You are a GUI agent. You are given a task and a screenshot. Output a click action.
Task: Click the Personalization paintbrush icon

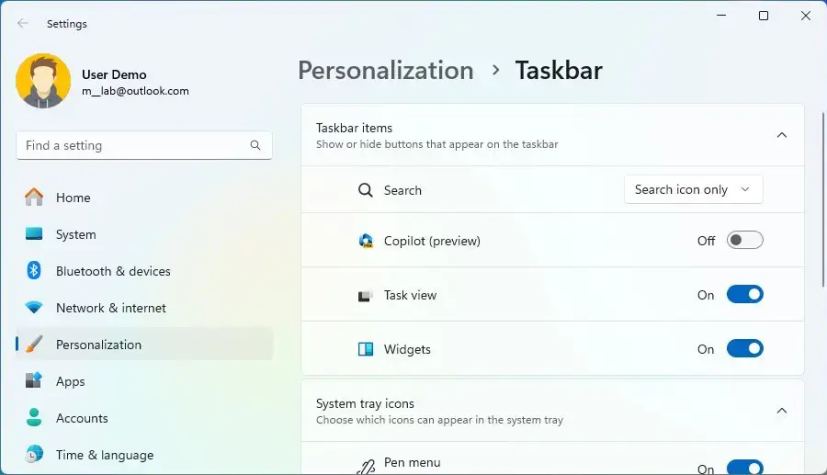tap(34, 344)
